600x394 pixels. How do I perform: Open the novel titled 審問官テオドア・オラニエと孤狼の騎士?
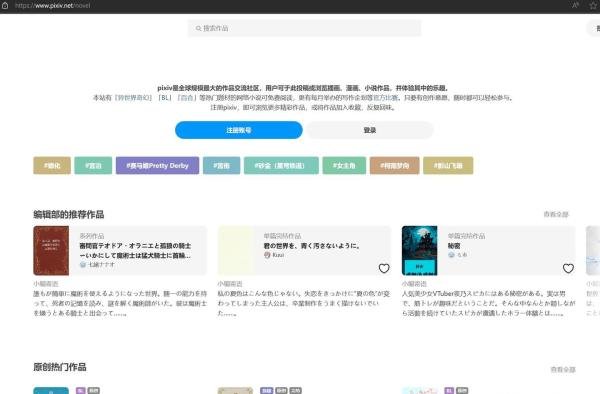pos(135,250)
